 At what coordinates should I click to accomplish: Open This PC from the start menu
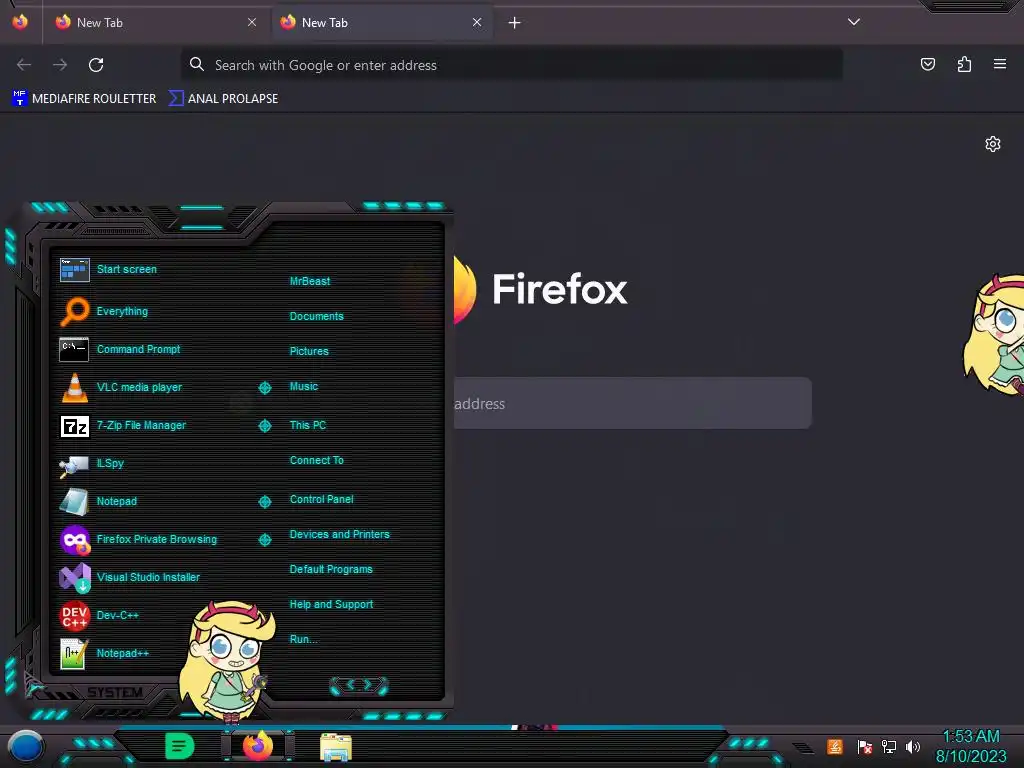point(308,425)
